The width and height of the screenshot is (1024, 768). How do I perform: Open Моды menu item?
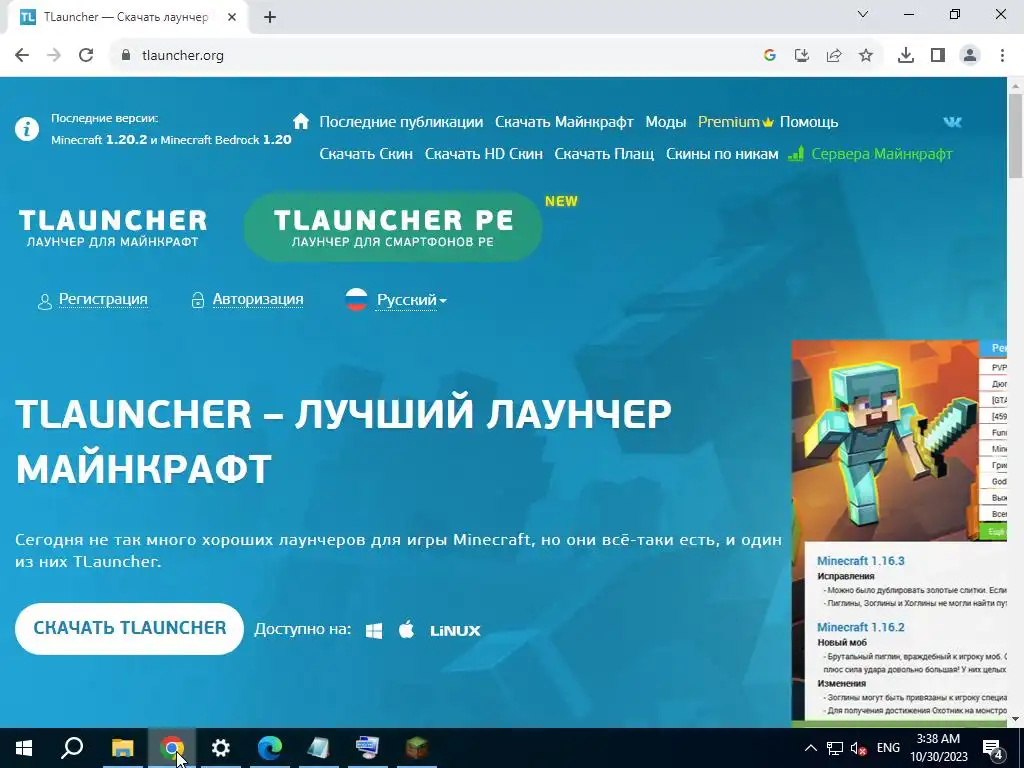pyautogui.click(x=665, y=122)
